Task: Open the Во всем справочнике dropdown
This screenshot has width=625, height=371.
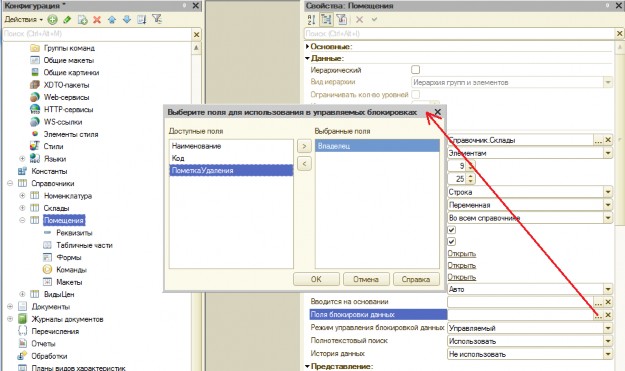Action: pyautogui.click(x=607, y=218)
